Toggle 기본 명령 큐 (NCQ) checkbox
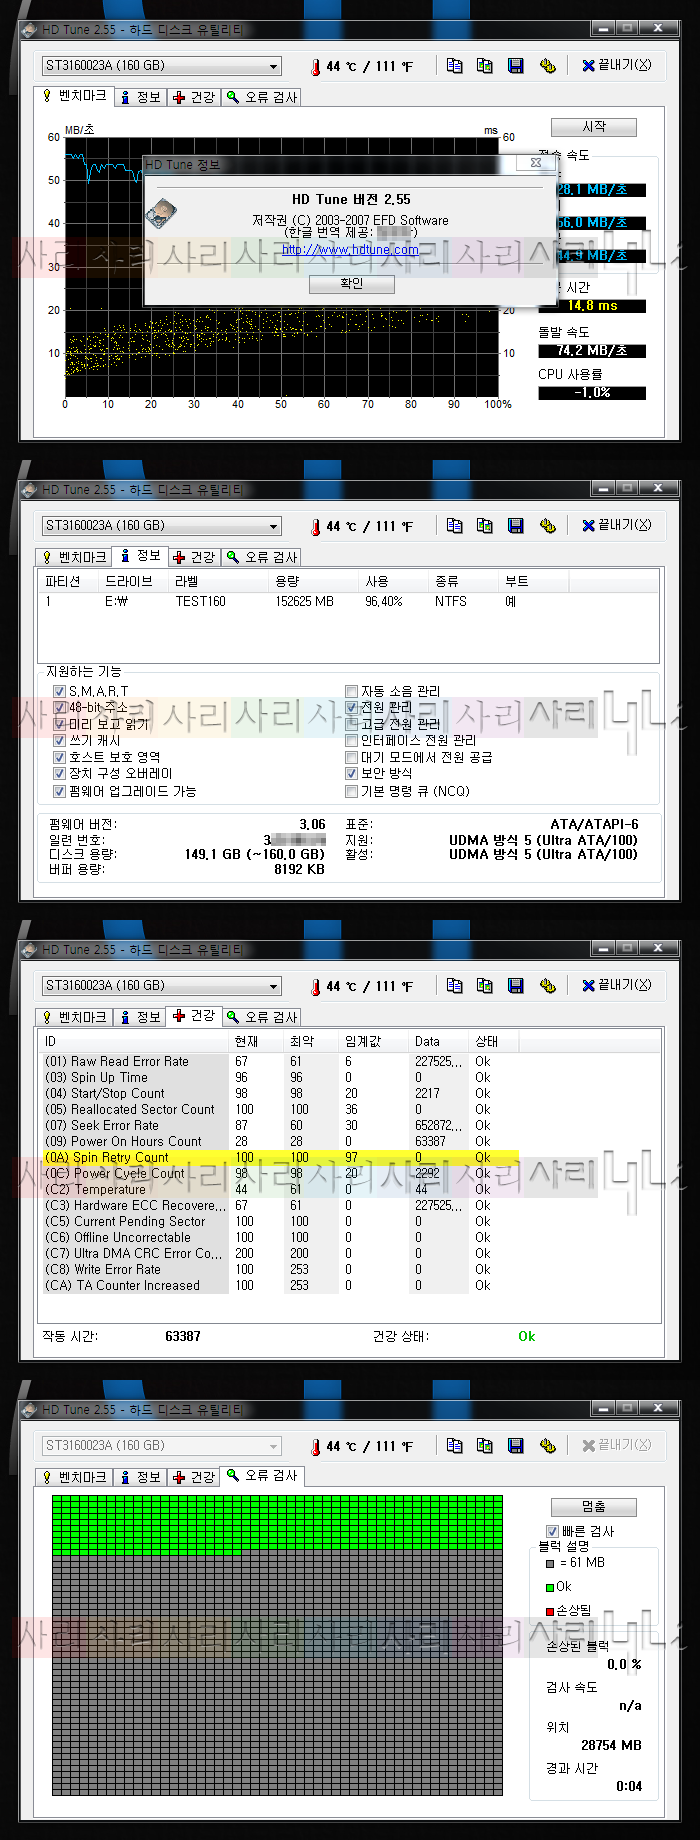The image size is (700, 1840). [x=351, y=791]
